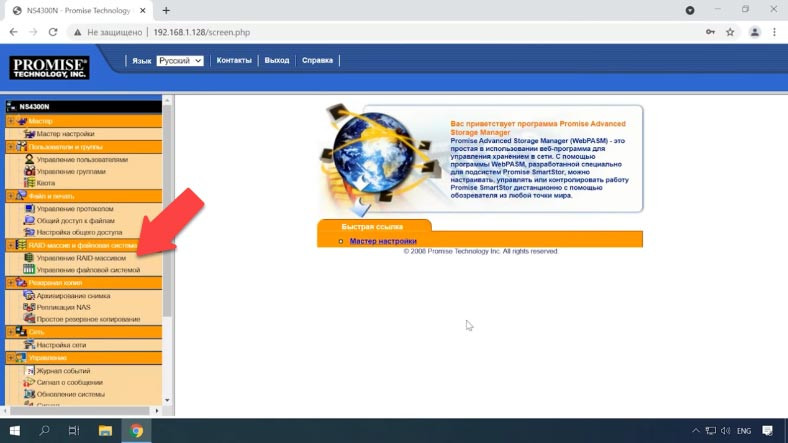788x443 pixels.
Task: Select the Обновление системы icon
Action: pyautogui.click(x=29, y=394)
